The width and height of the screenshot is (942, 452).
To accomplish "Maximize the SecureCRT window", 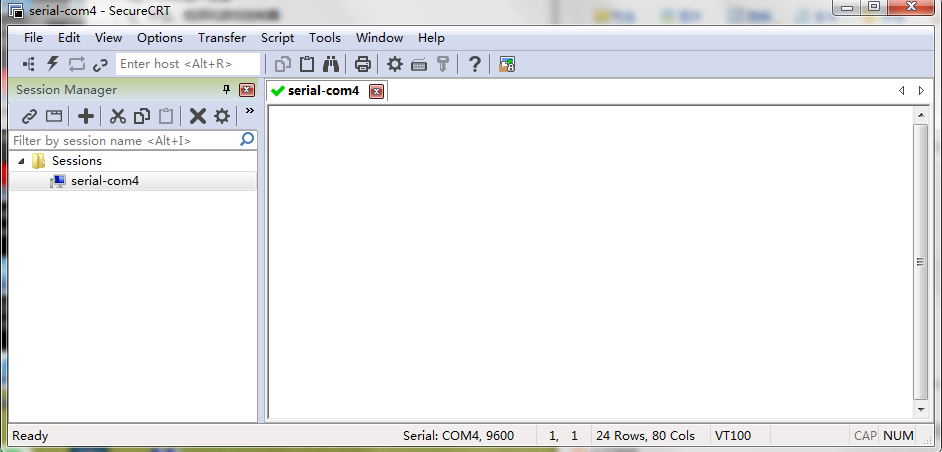I will (x=874, y=7).
